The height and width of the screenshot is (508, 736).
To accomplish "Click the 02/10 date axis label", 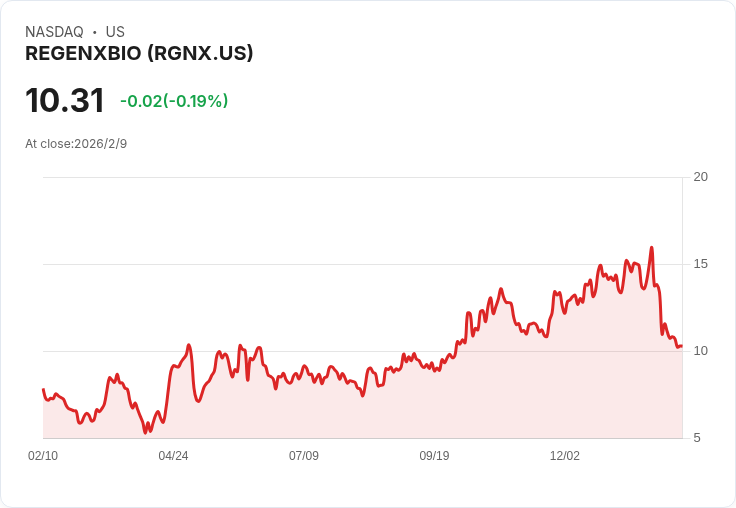I will coord(43,455).
